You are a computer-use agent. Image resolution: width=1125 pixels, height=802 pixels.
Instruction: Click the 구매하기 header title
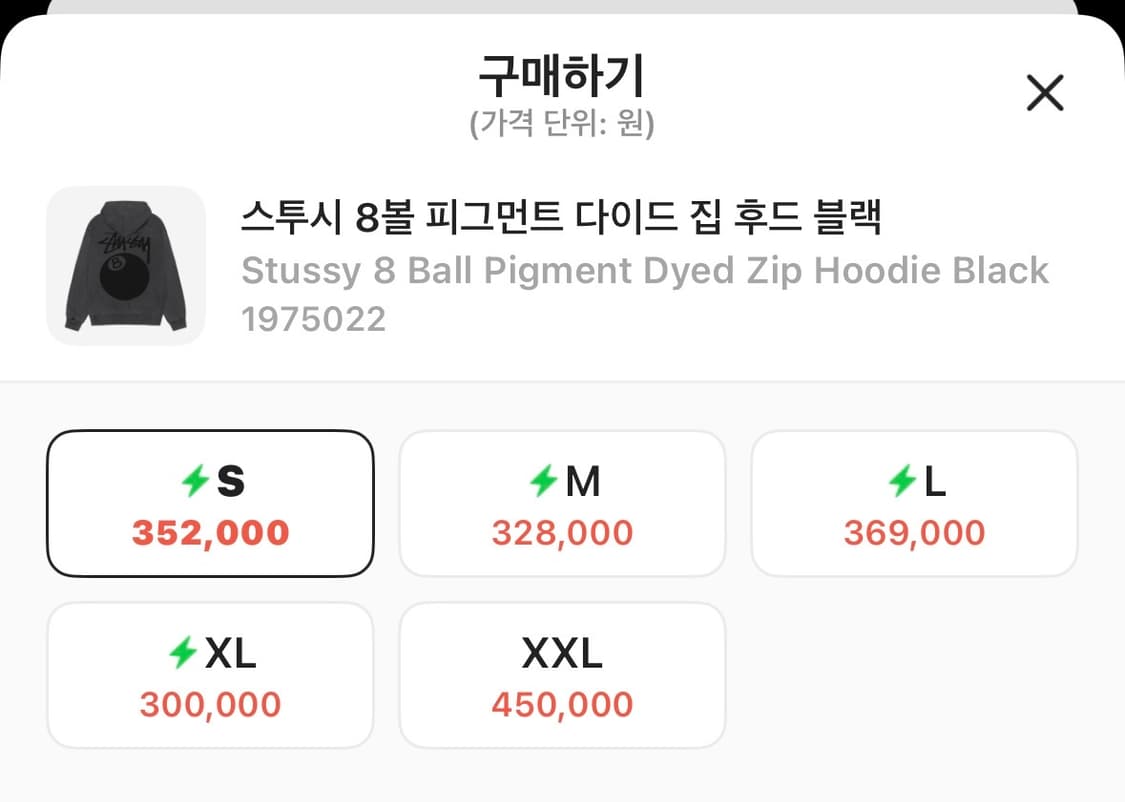562,75
